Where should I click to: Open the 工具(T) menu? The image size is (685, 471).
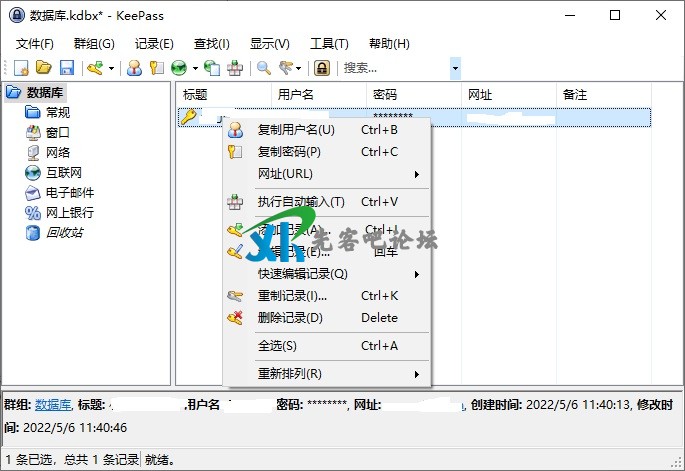click(x=329, y=44)
